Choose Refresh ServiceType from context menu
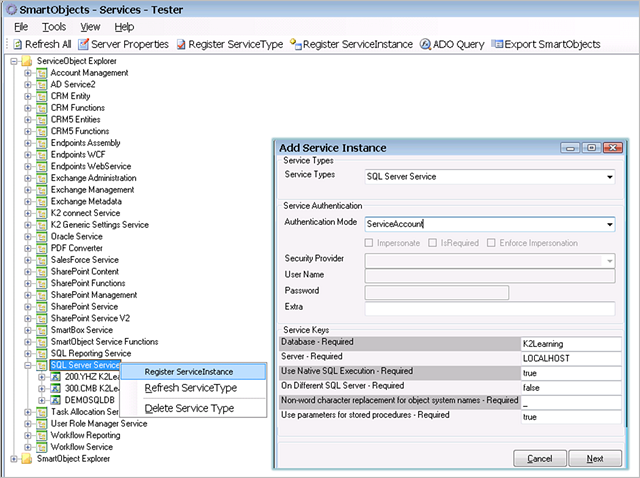This screenshot has width=640, height=478. pyautogui.click(x=193, y=388)
